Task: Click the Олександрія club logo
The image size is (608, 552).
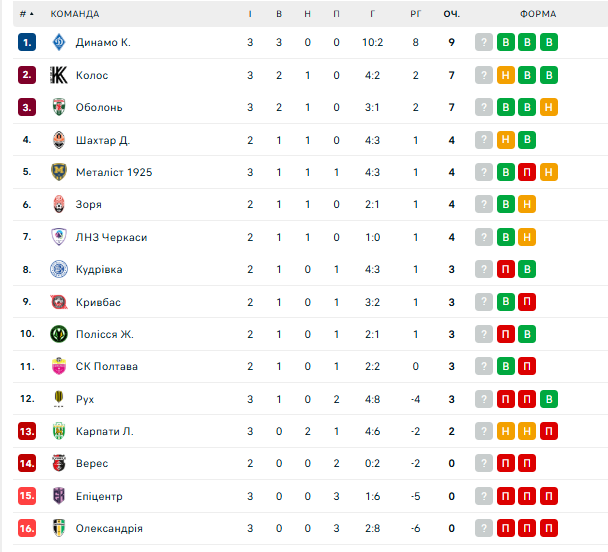Action: 58,528
